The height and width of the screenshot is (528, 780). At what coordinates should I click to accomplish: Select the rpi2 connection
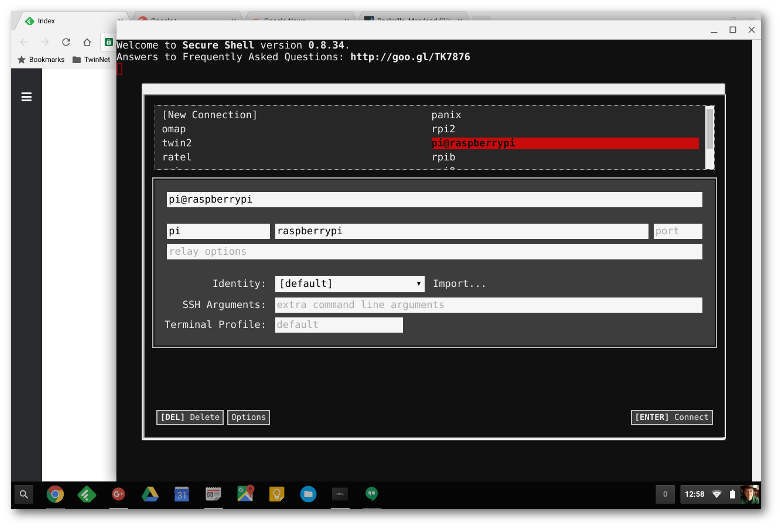pos(443,129)
